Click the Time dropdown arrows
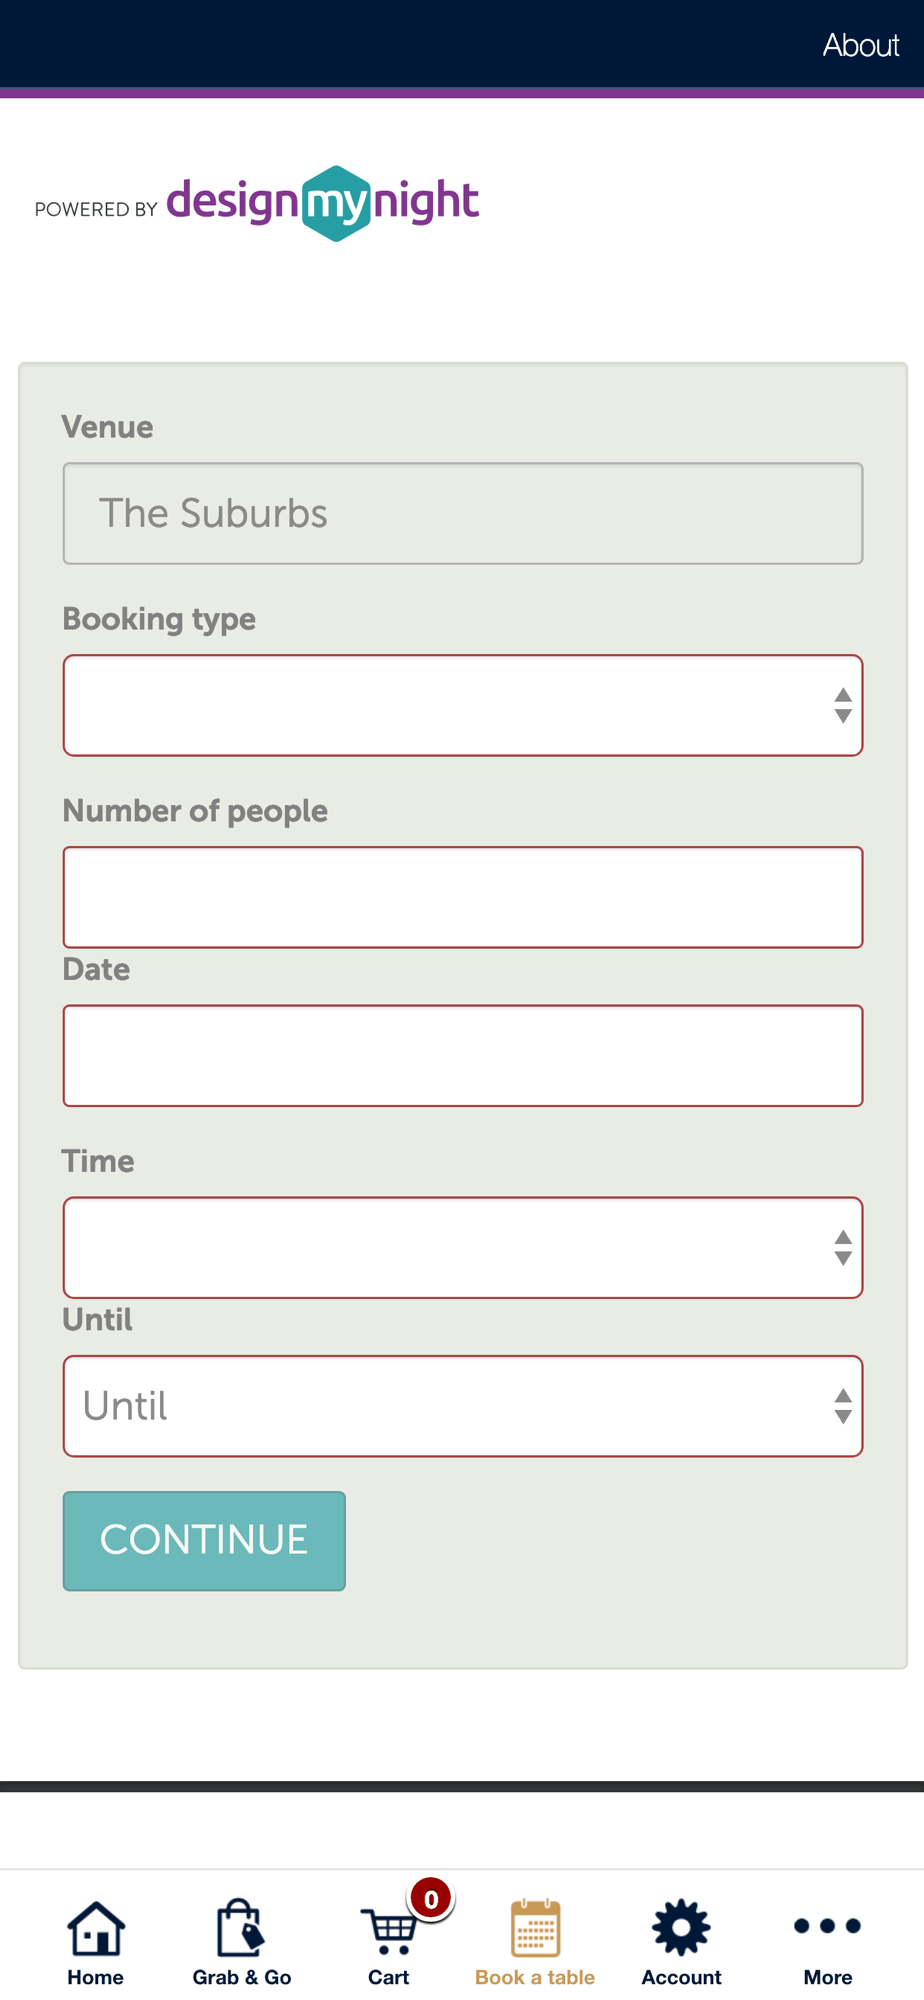The image size is (924, 2000). point(843,1248)
